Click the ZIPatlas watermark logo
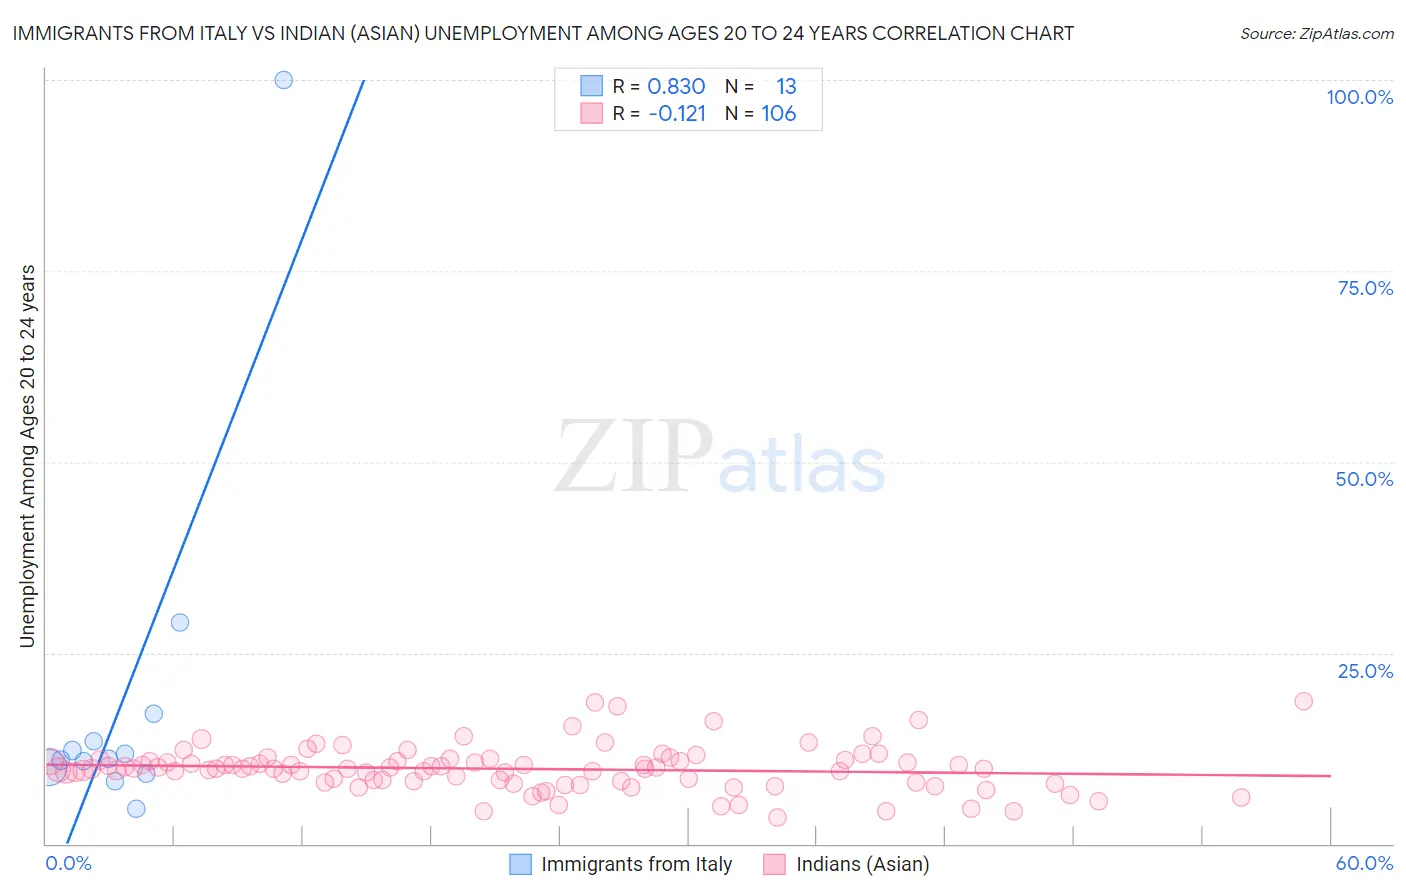Image resolution: width=1406 pixels, height=892 pixels. coord(721,458)
